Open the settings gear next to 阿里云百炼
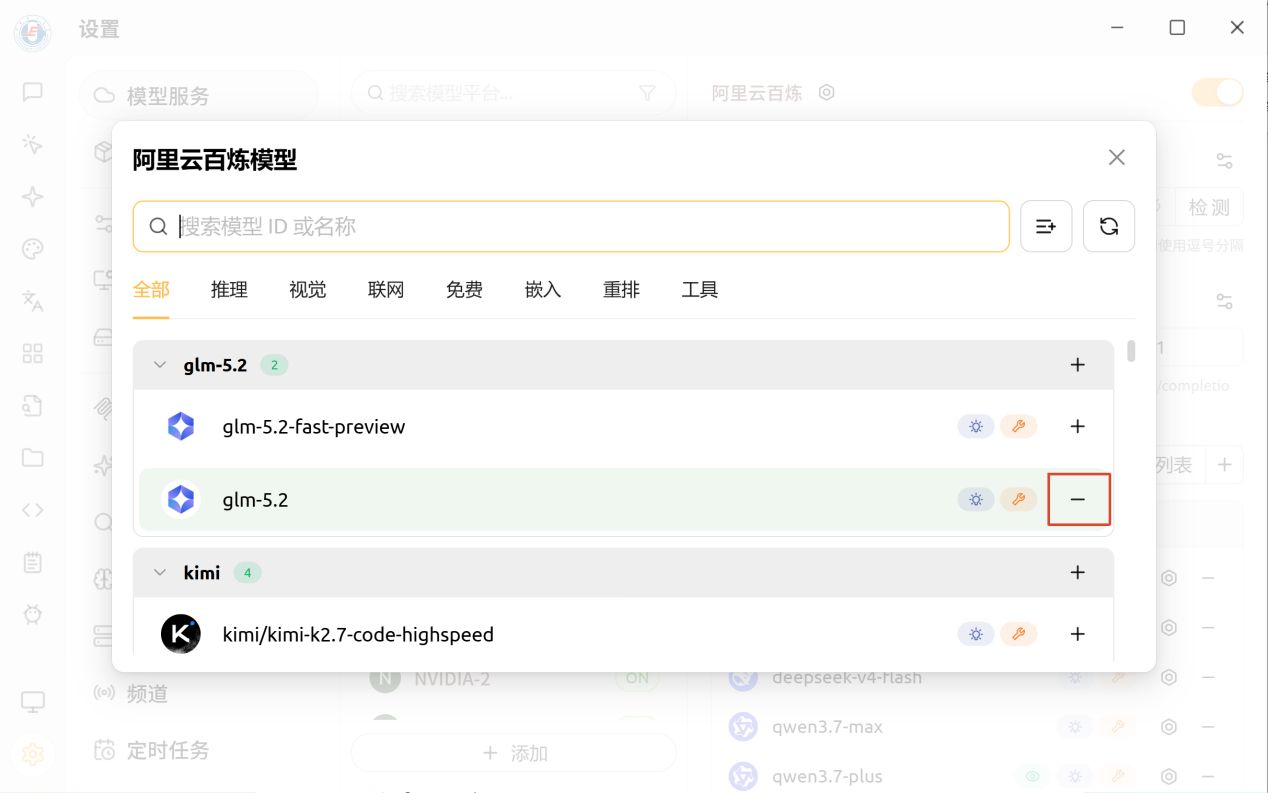Image resolution: width=1268 pixels, height=793 pixels. click(827, 93)
